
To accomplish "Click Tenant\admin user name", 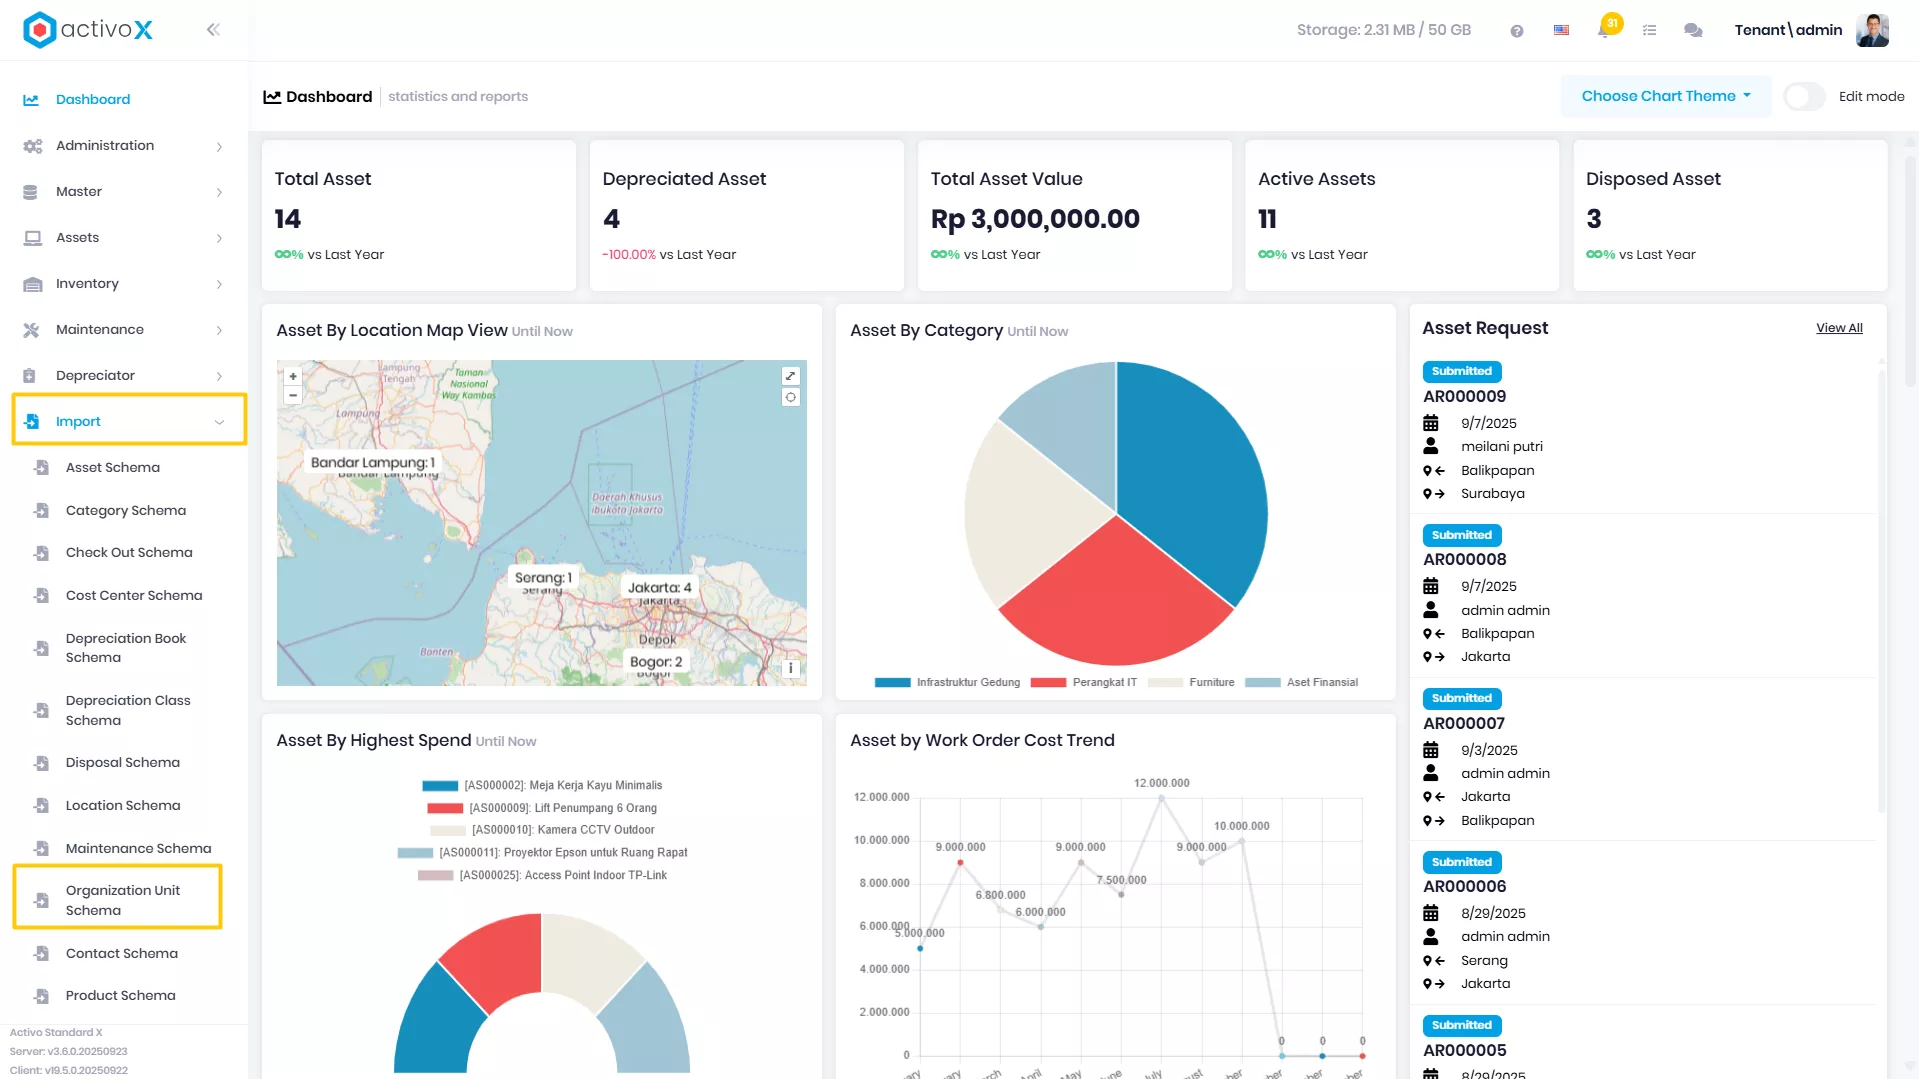I will click(1788, 30).
